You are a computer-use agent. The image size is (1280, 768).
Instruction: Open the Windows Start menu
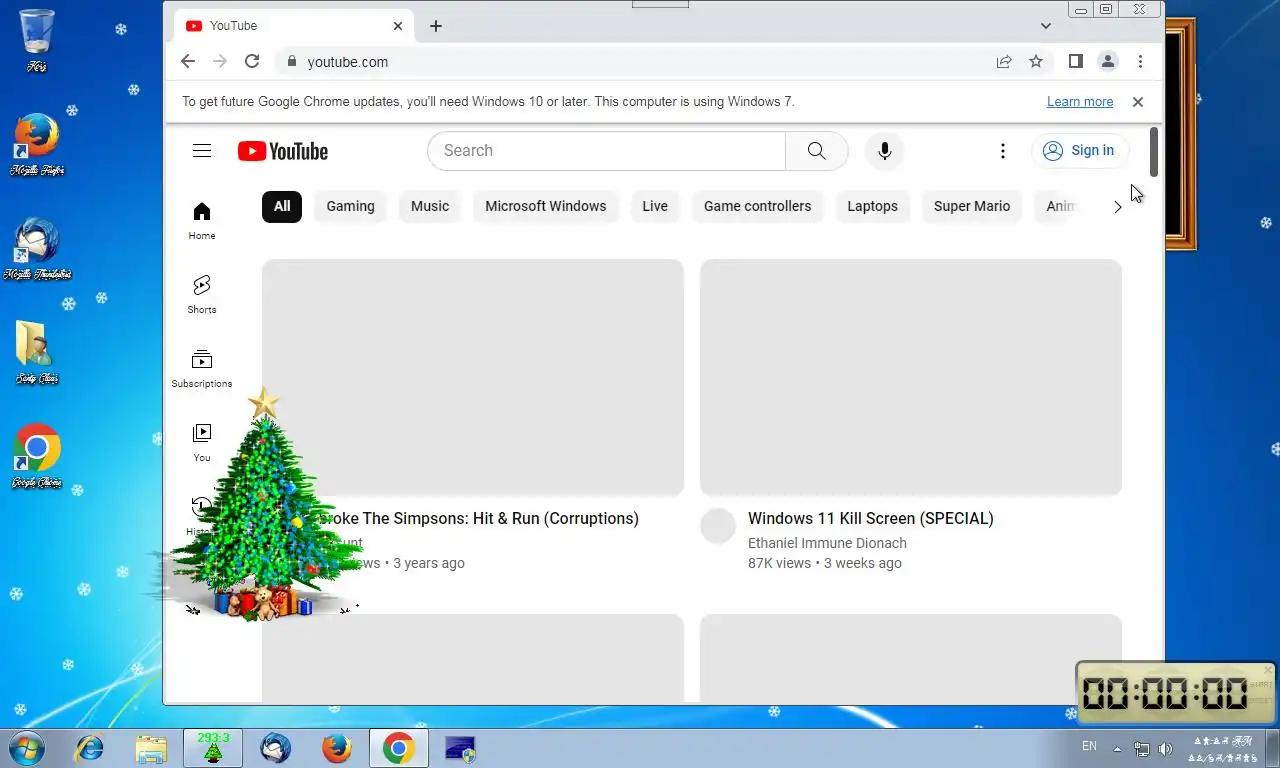pos(25,748)
